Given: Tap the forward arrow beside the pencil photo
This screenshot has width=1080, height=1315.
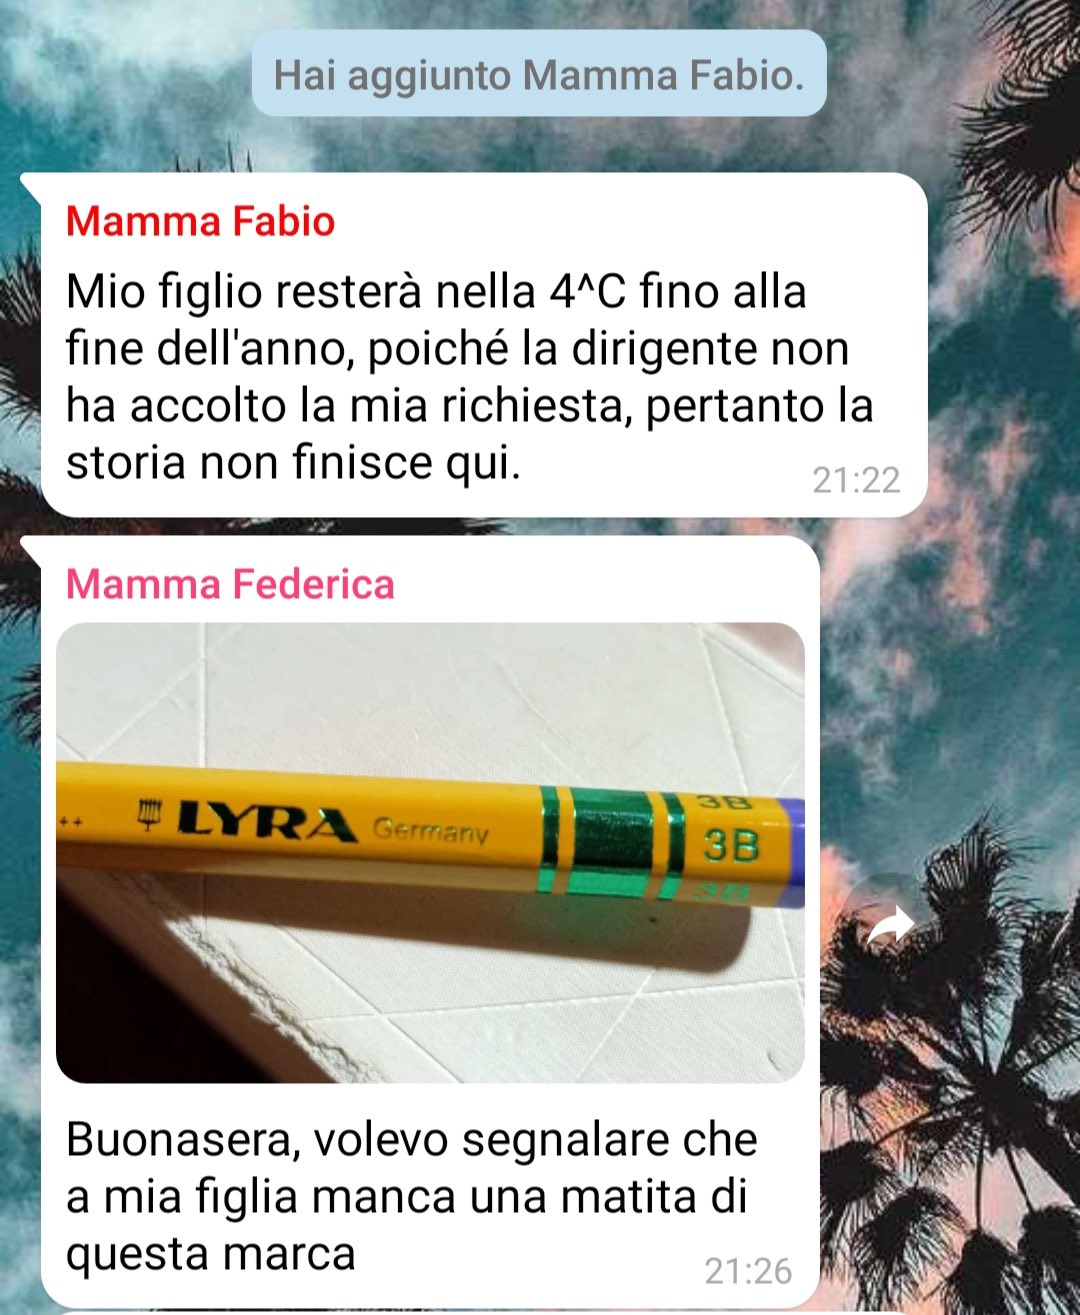Looking at the screenshot, I should pos(888,927).
